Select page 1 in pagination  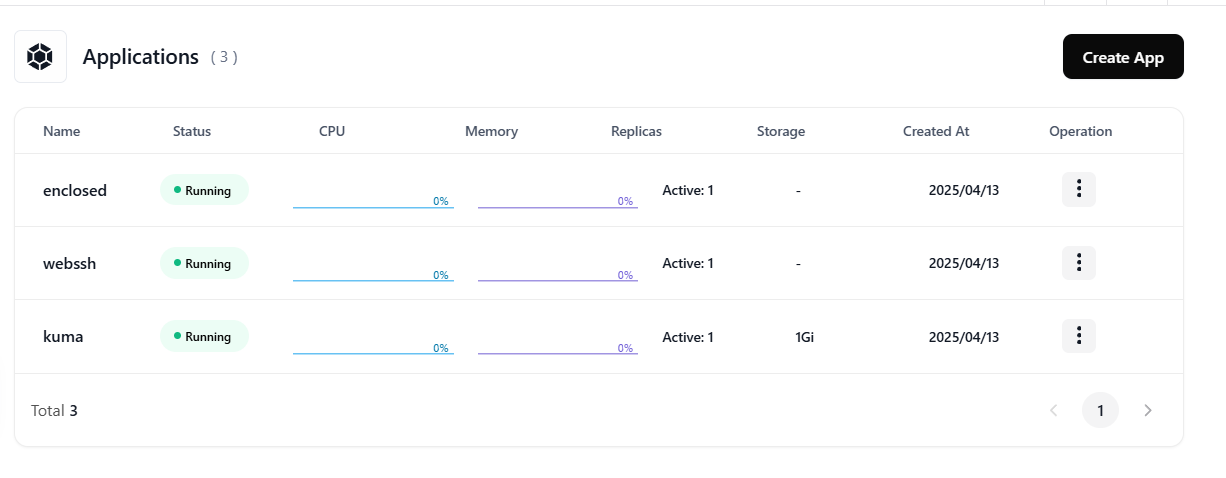point(1100,410)
